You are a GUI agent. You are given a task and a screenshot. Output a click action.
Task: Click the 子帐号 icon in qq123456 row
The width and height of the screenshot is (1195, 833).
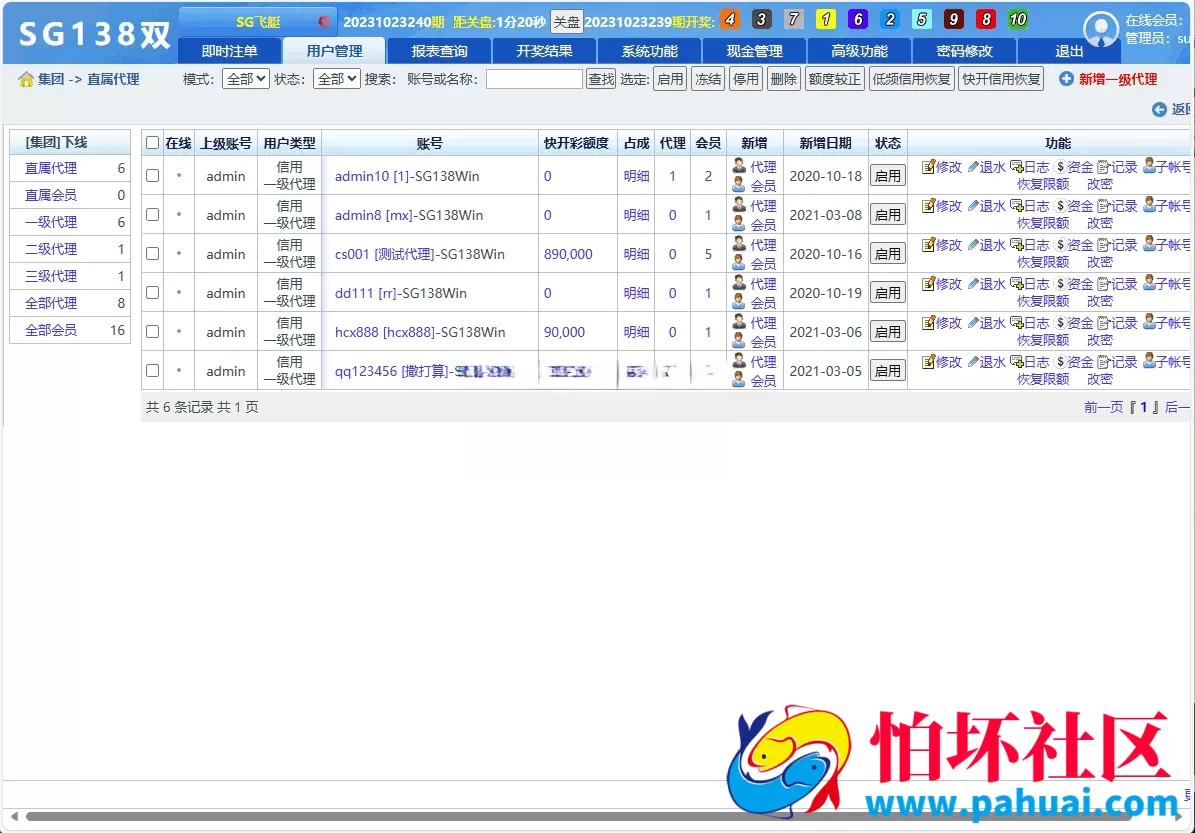coord(1149,361)
